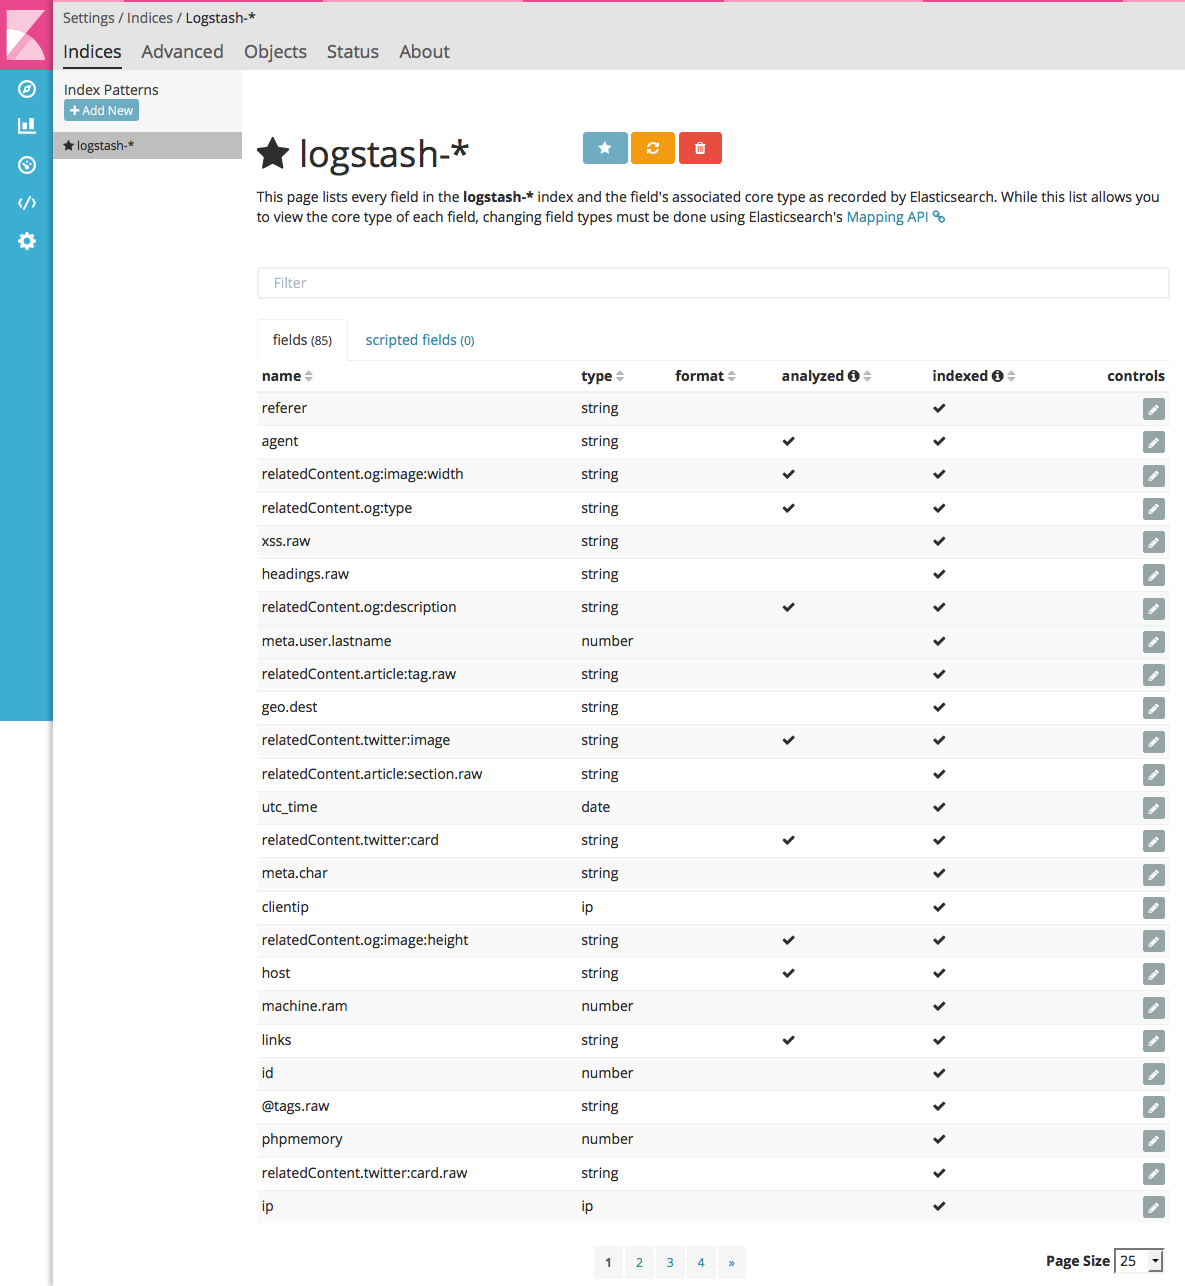Viewport: 1185px width, 1286px height.
Task: Click the meta.char field name
Action: point(295,873)
